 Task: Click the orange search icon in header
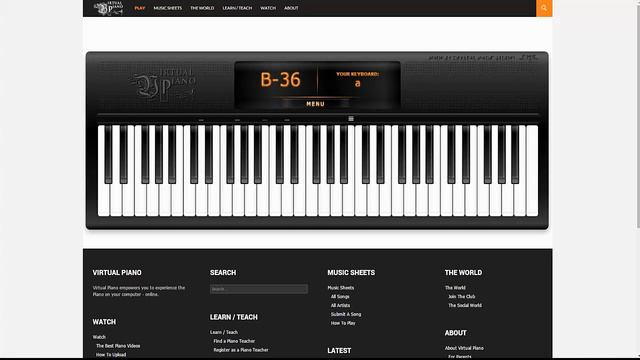tap(544, 8)
